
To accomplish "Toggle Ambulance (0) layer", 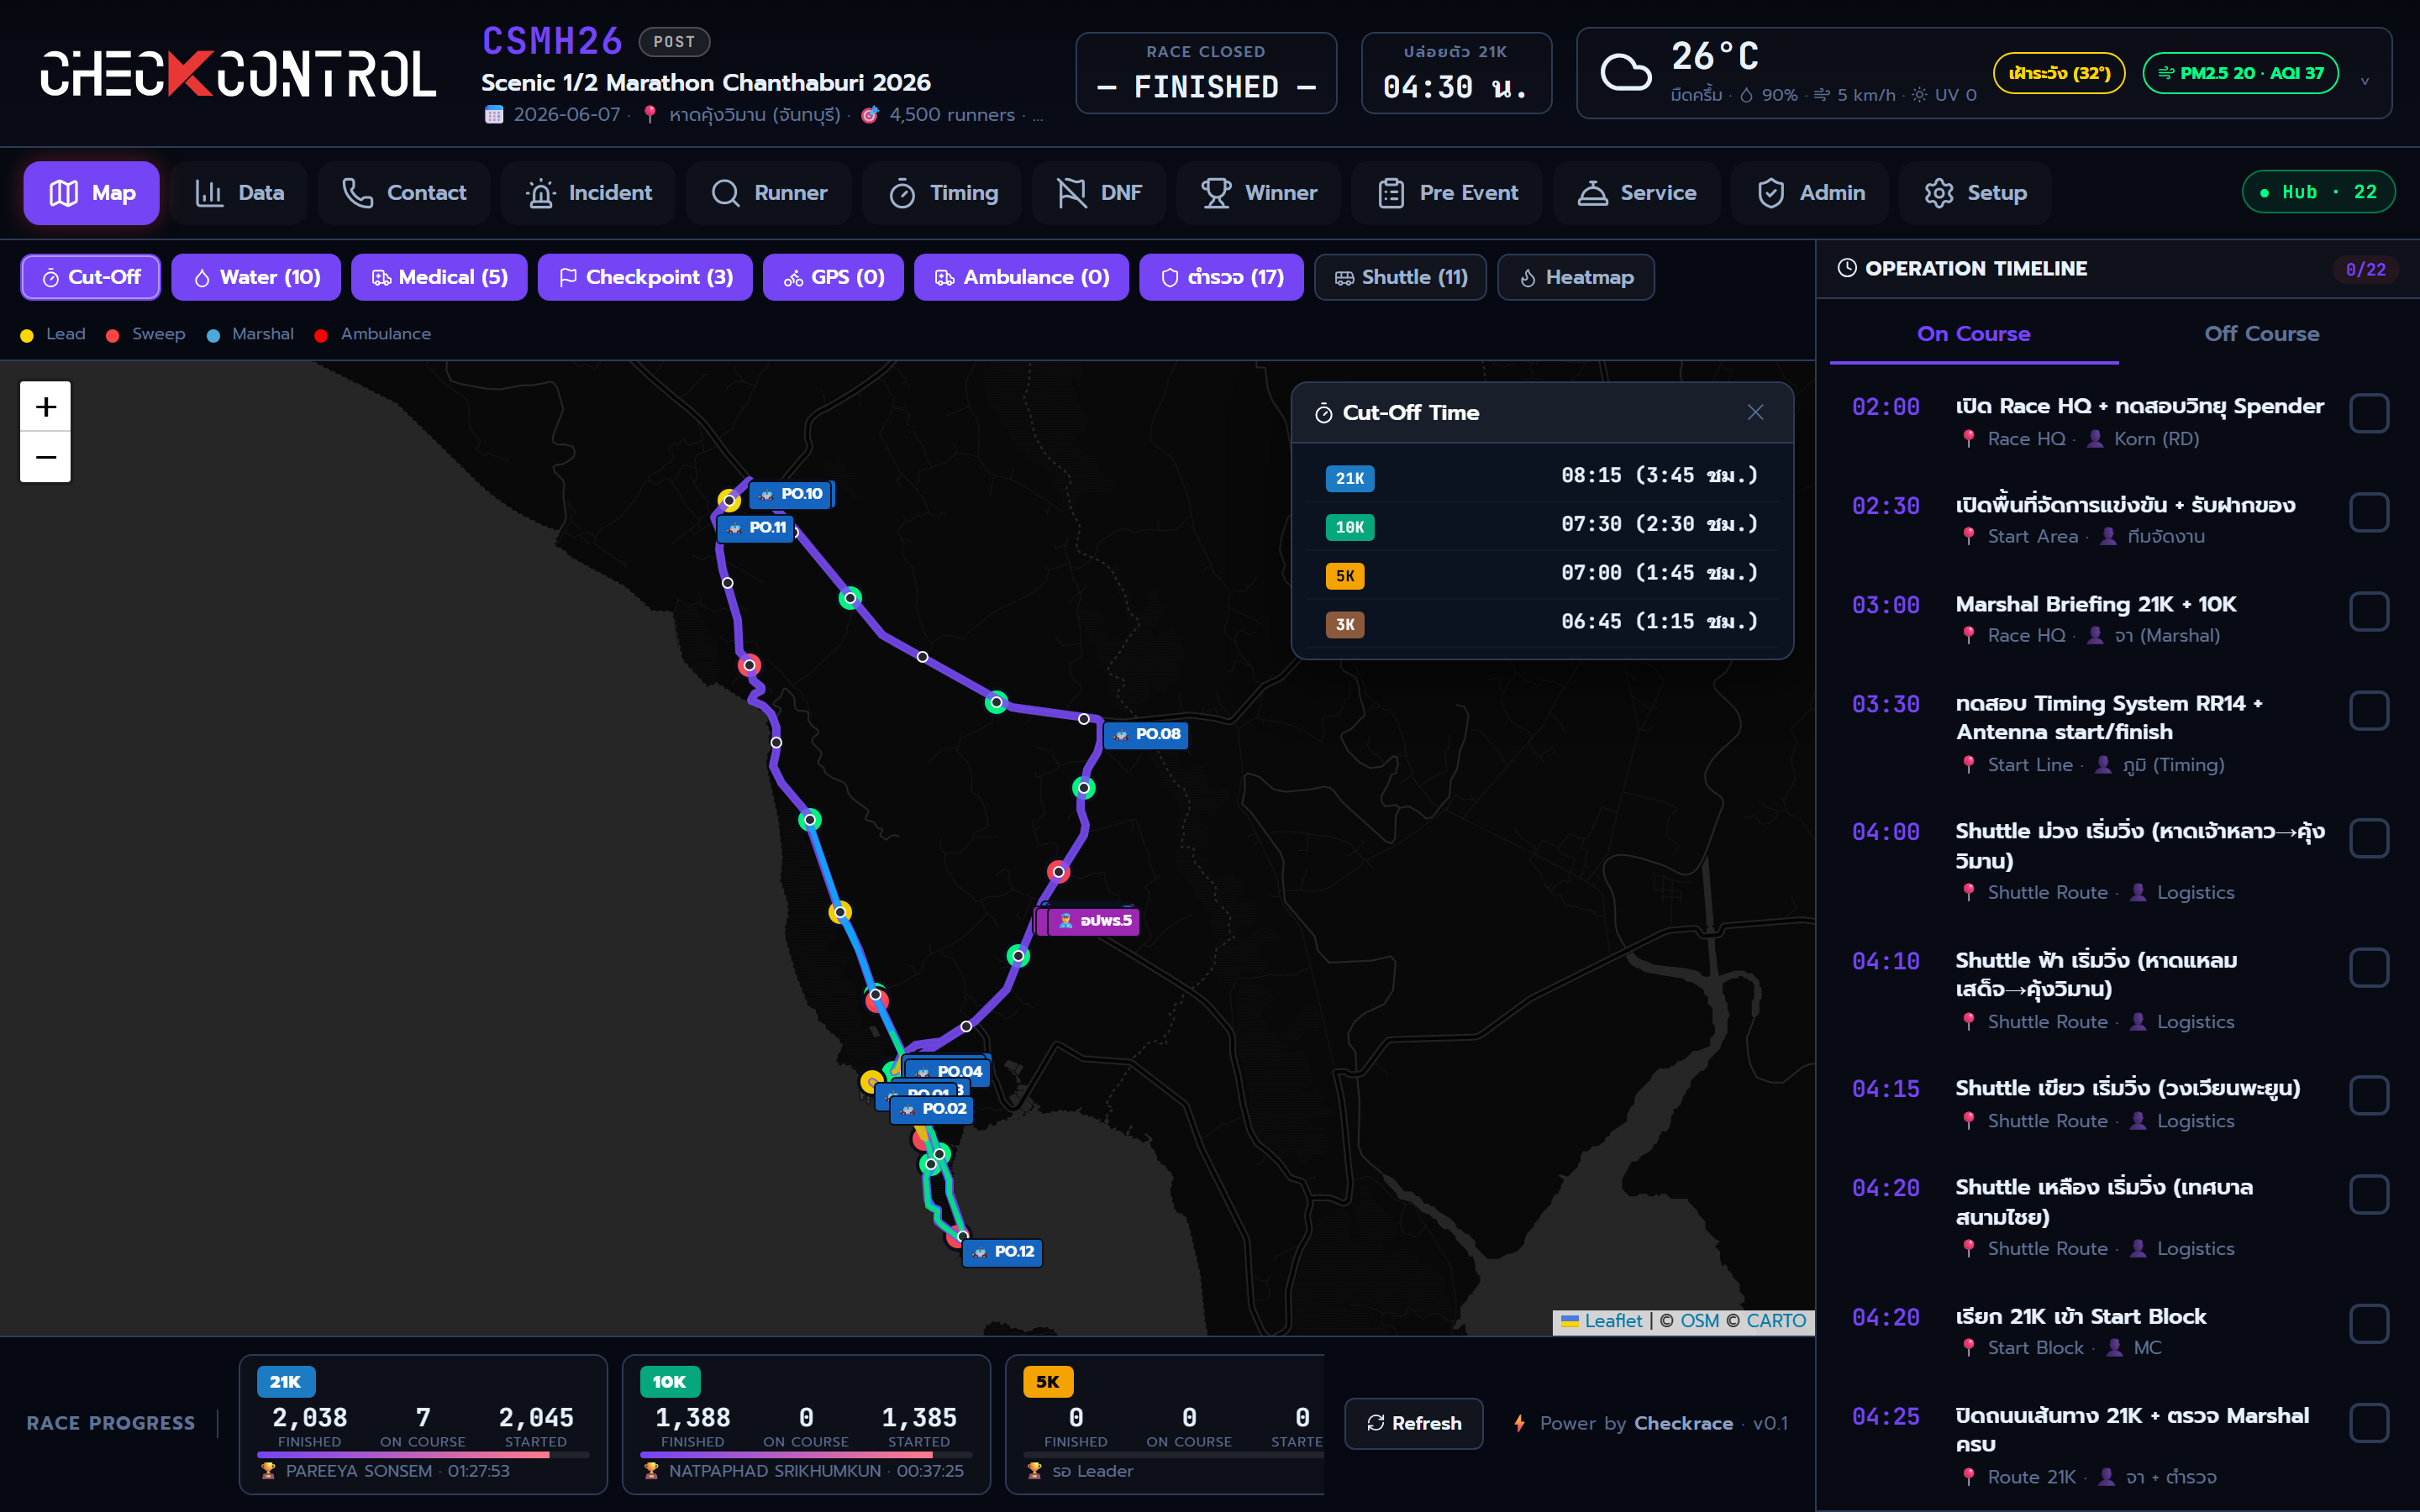I will coord(1021,277).
